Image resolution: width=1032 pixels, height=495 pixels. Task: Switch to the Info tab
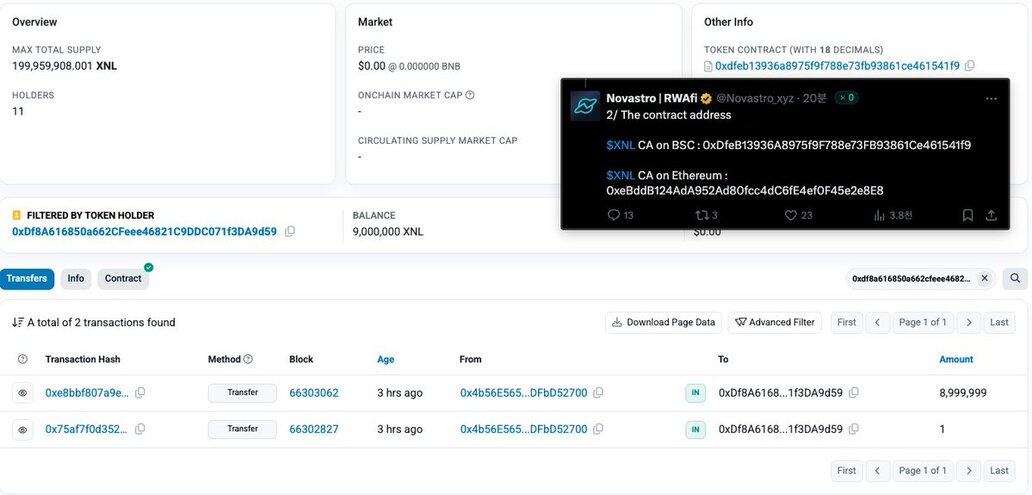pos(76,279)
